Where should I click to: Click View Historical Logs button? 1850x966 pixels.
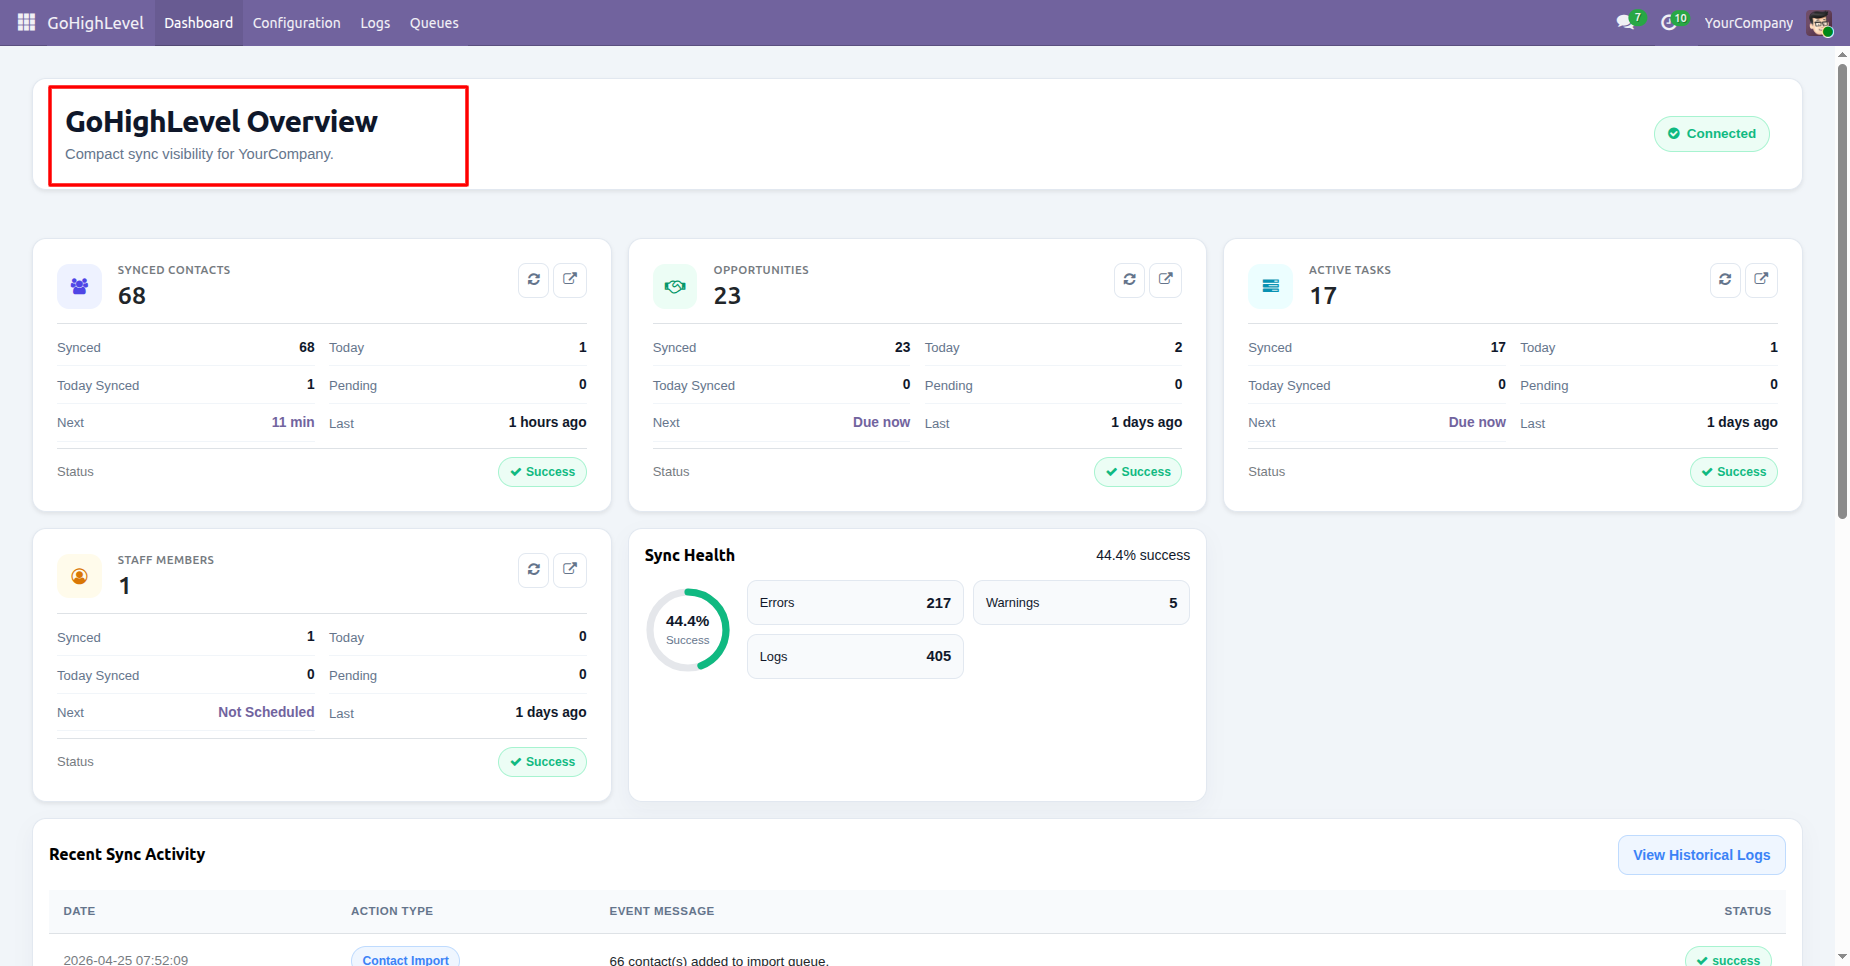coord(1701,855)
